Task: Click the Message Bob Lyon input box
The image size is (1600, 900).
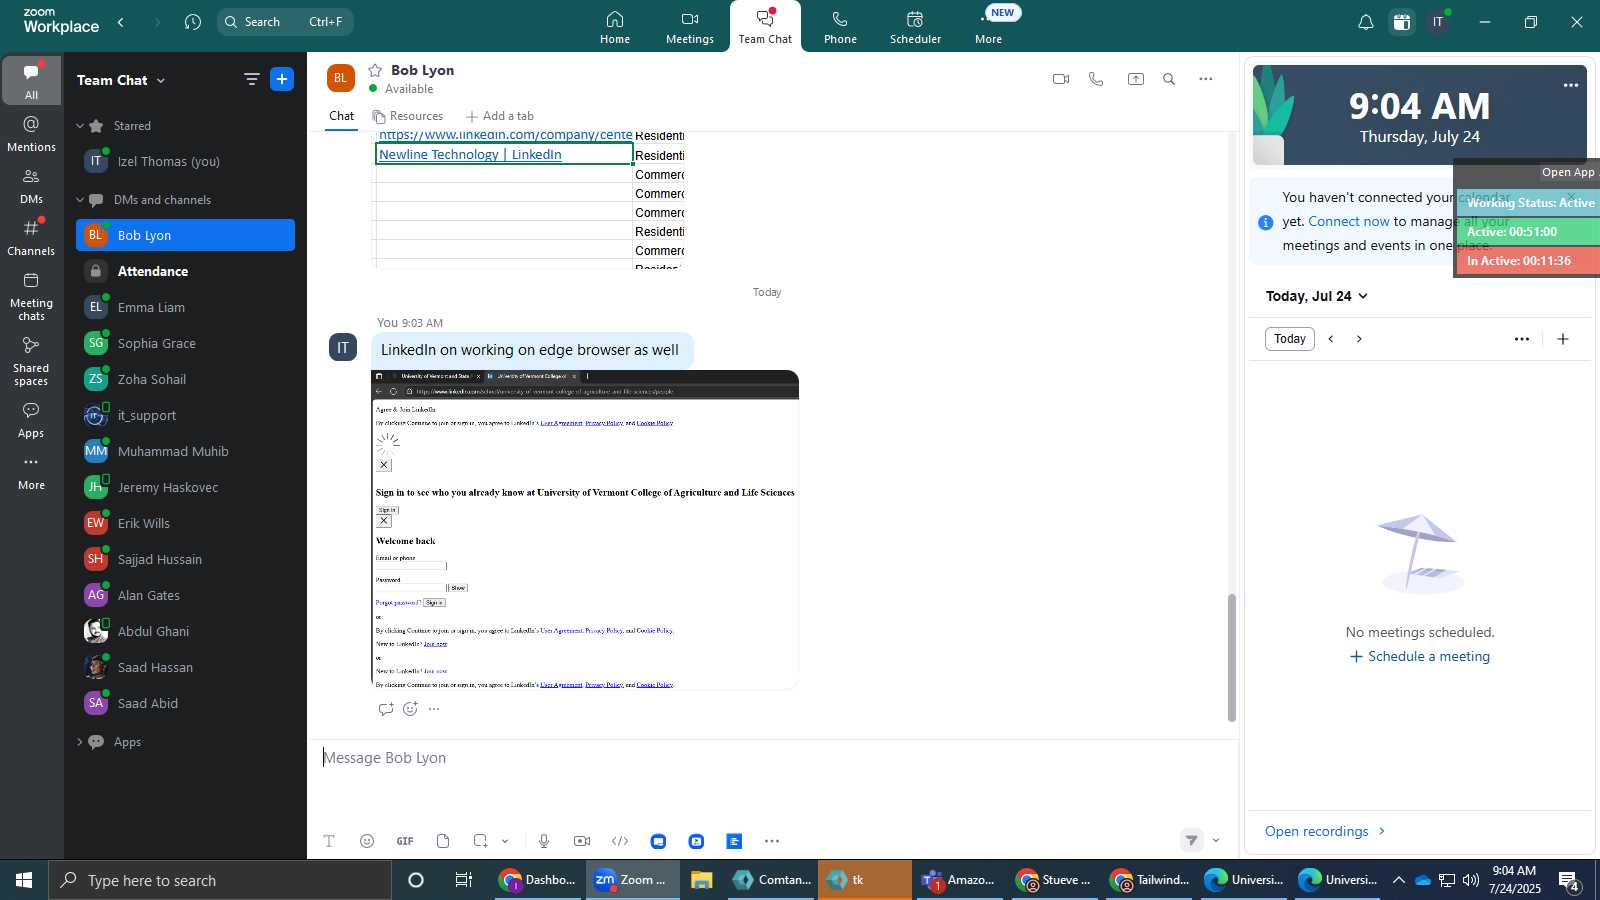Action: [x=770, y=758]
